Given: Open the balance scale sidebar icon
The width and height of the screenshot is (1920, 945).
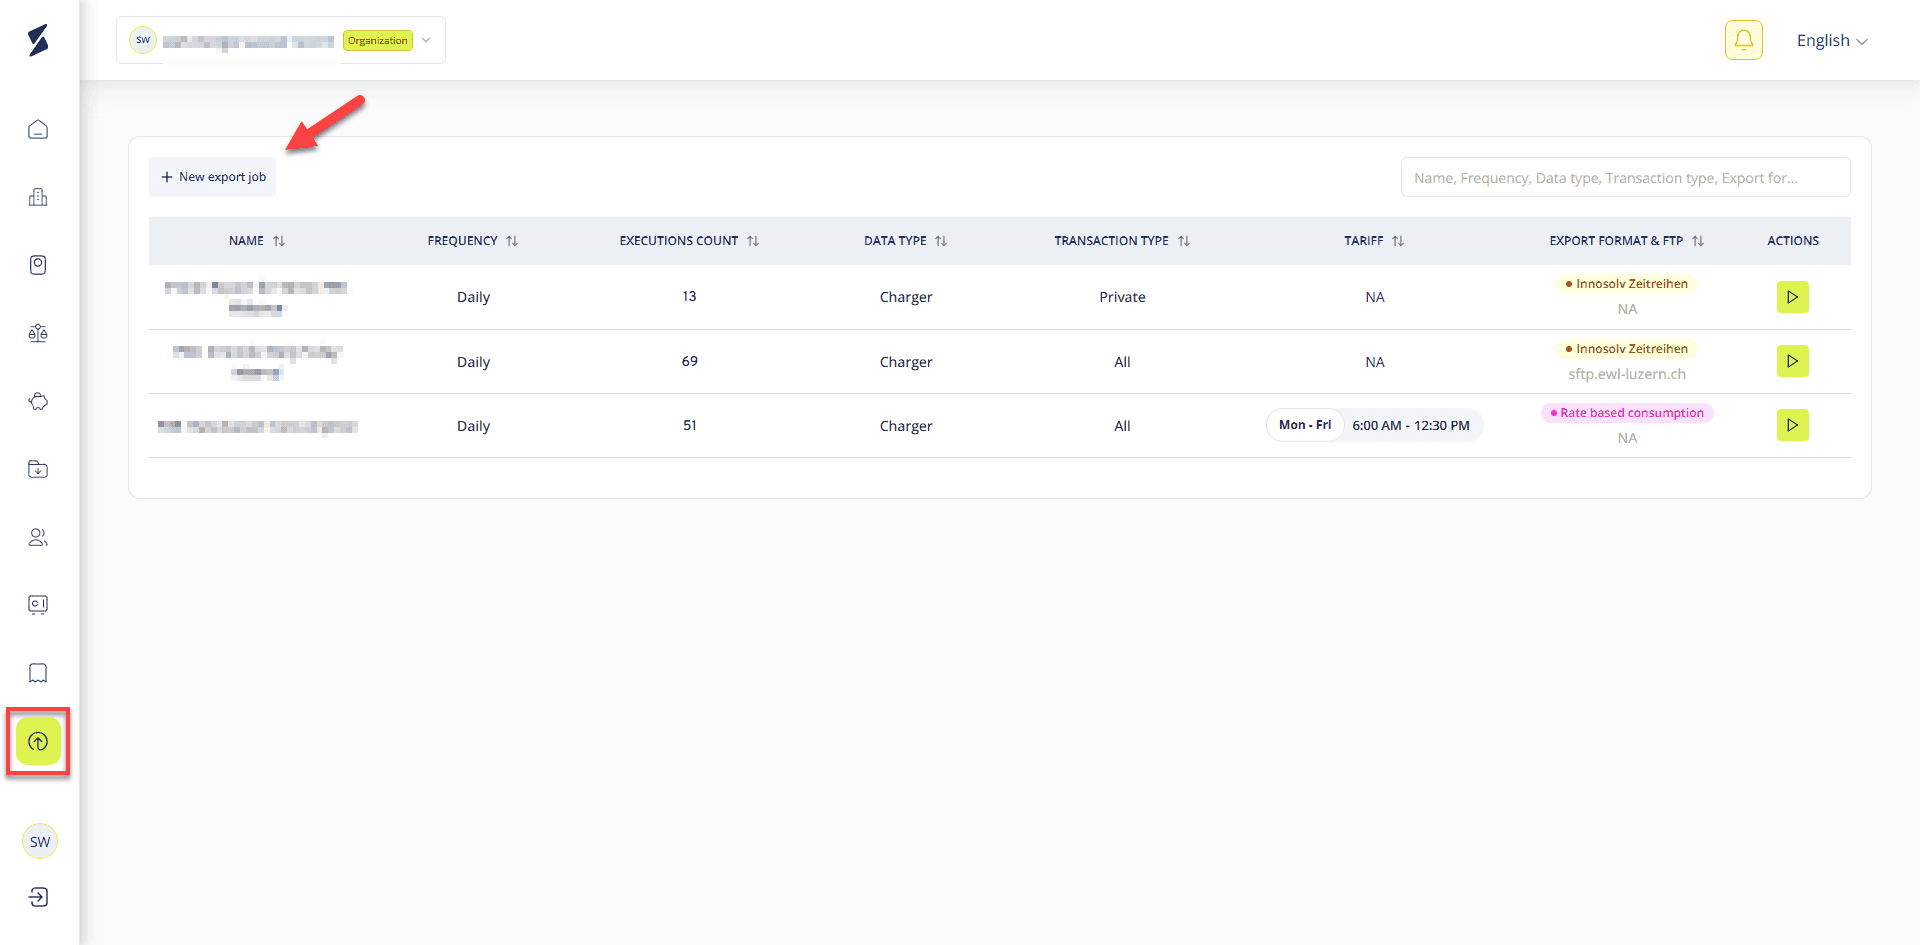Looking at the screenshot, I should [38, 333].
